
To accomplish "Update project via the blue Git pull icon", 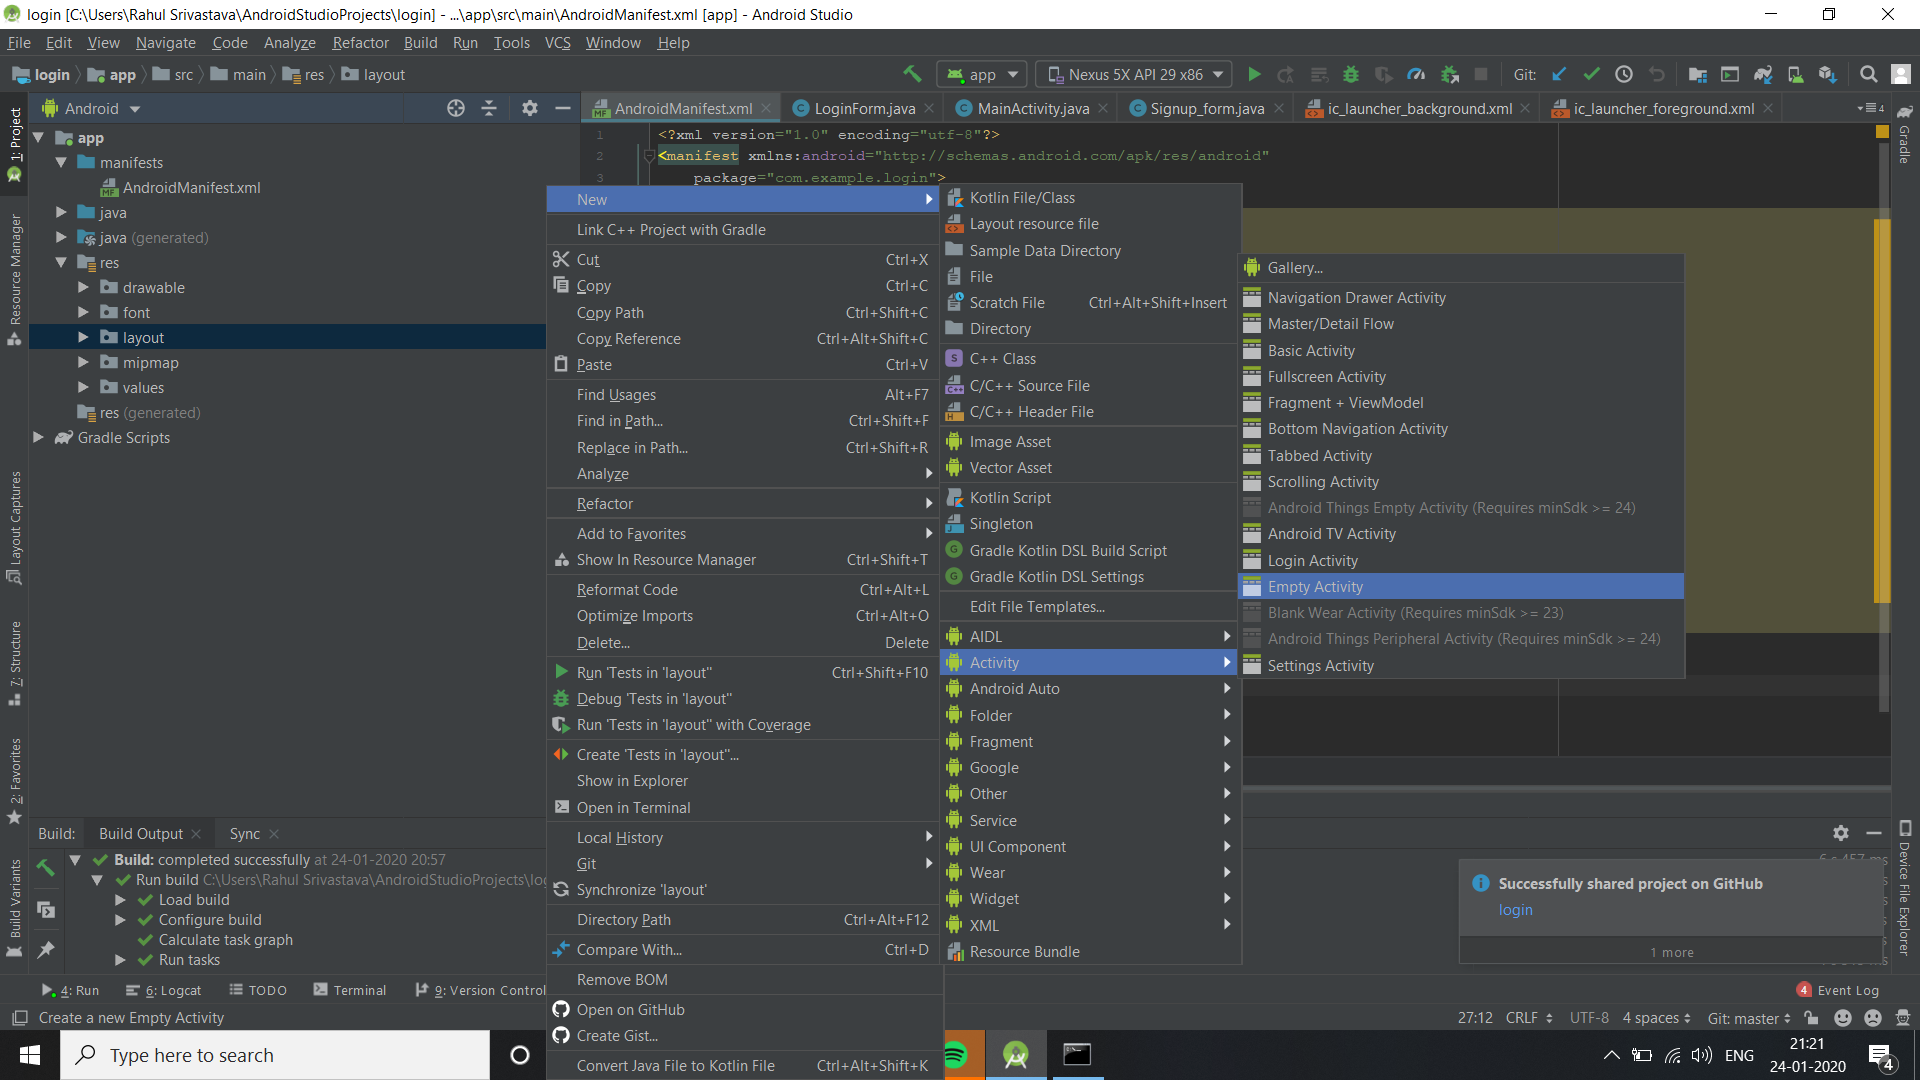I will [1559, 74].
